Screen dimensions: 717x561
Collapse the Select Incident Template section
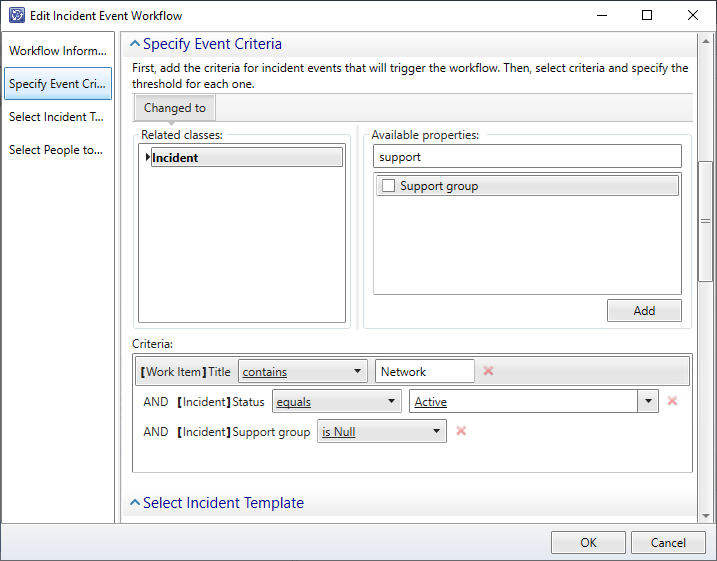click(x=135, y=503)
